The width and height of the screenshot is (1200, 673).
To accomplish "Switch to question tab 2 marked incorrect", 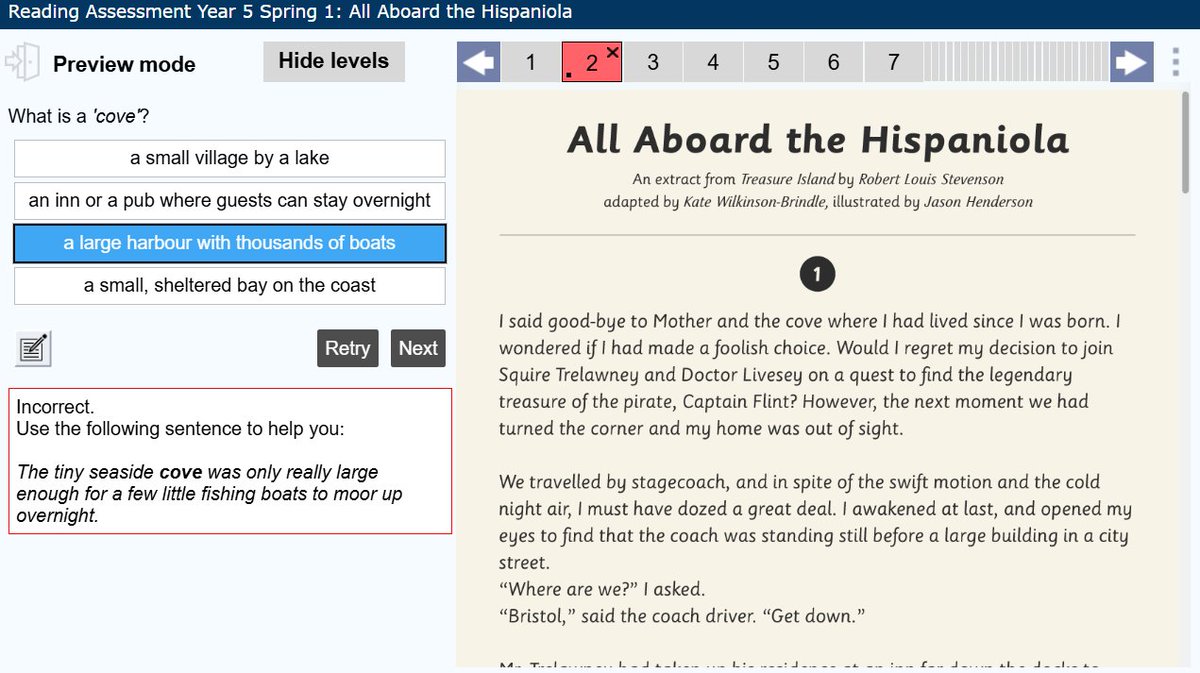I will (591, 63).
